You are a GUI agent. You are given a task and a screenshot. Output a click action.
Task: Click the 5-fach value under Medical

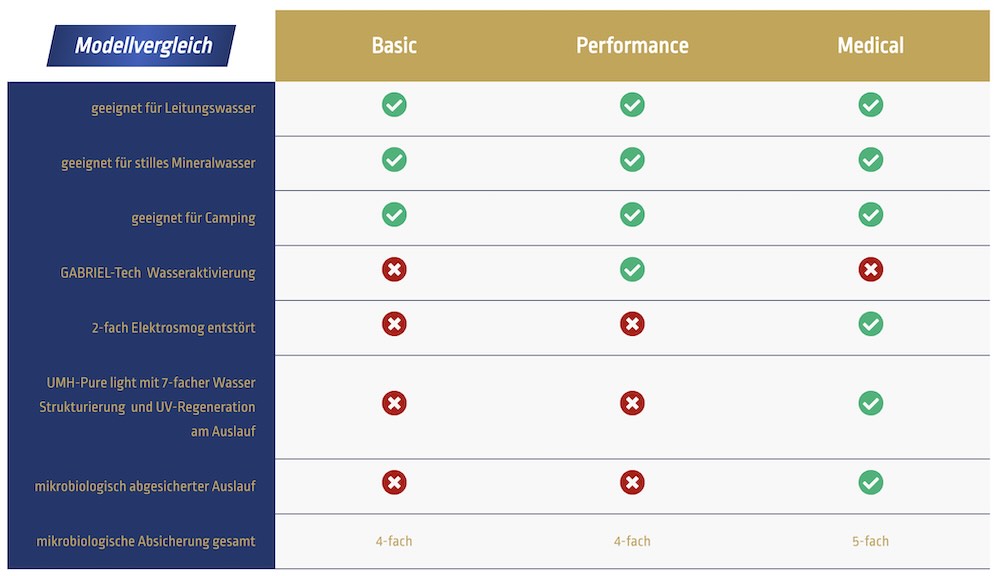[870, 541]
